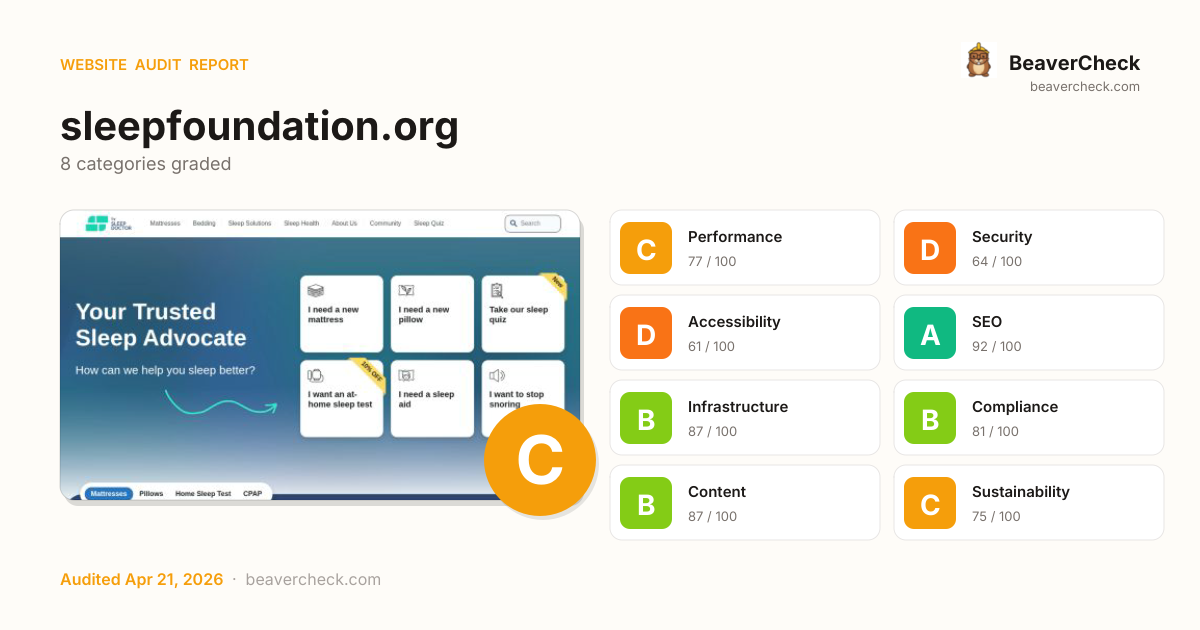Click the large overall C grade circle
The image size is (1200, 630).
tap(539, 461)
